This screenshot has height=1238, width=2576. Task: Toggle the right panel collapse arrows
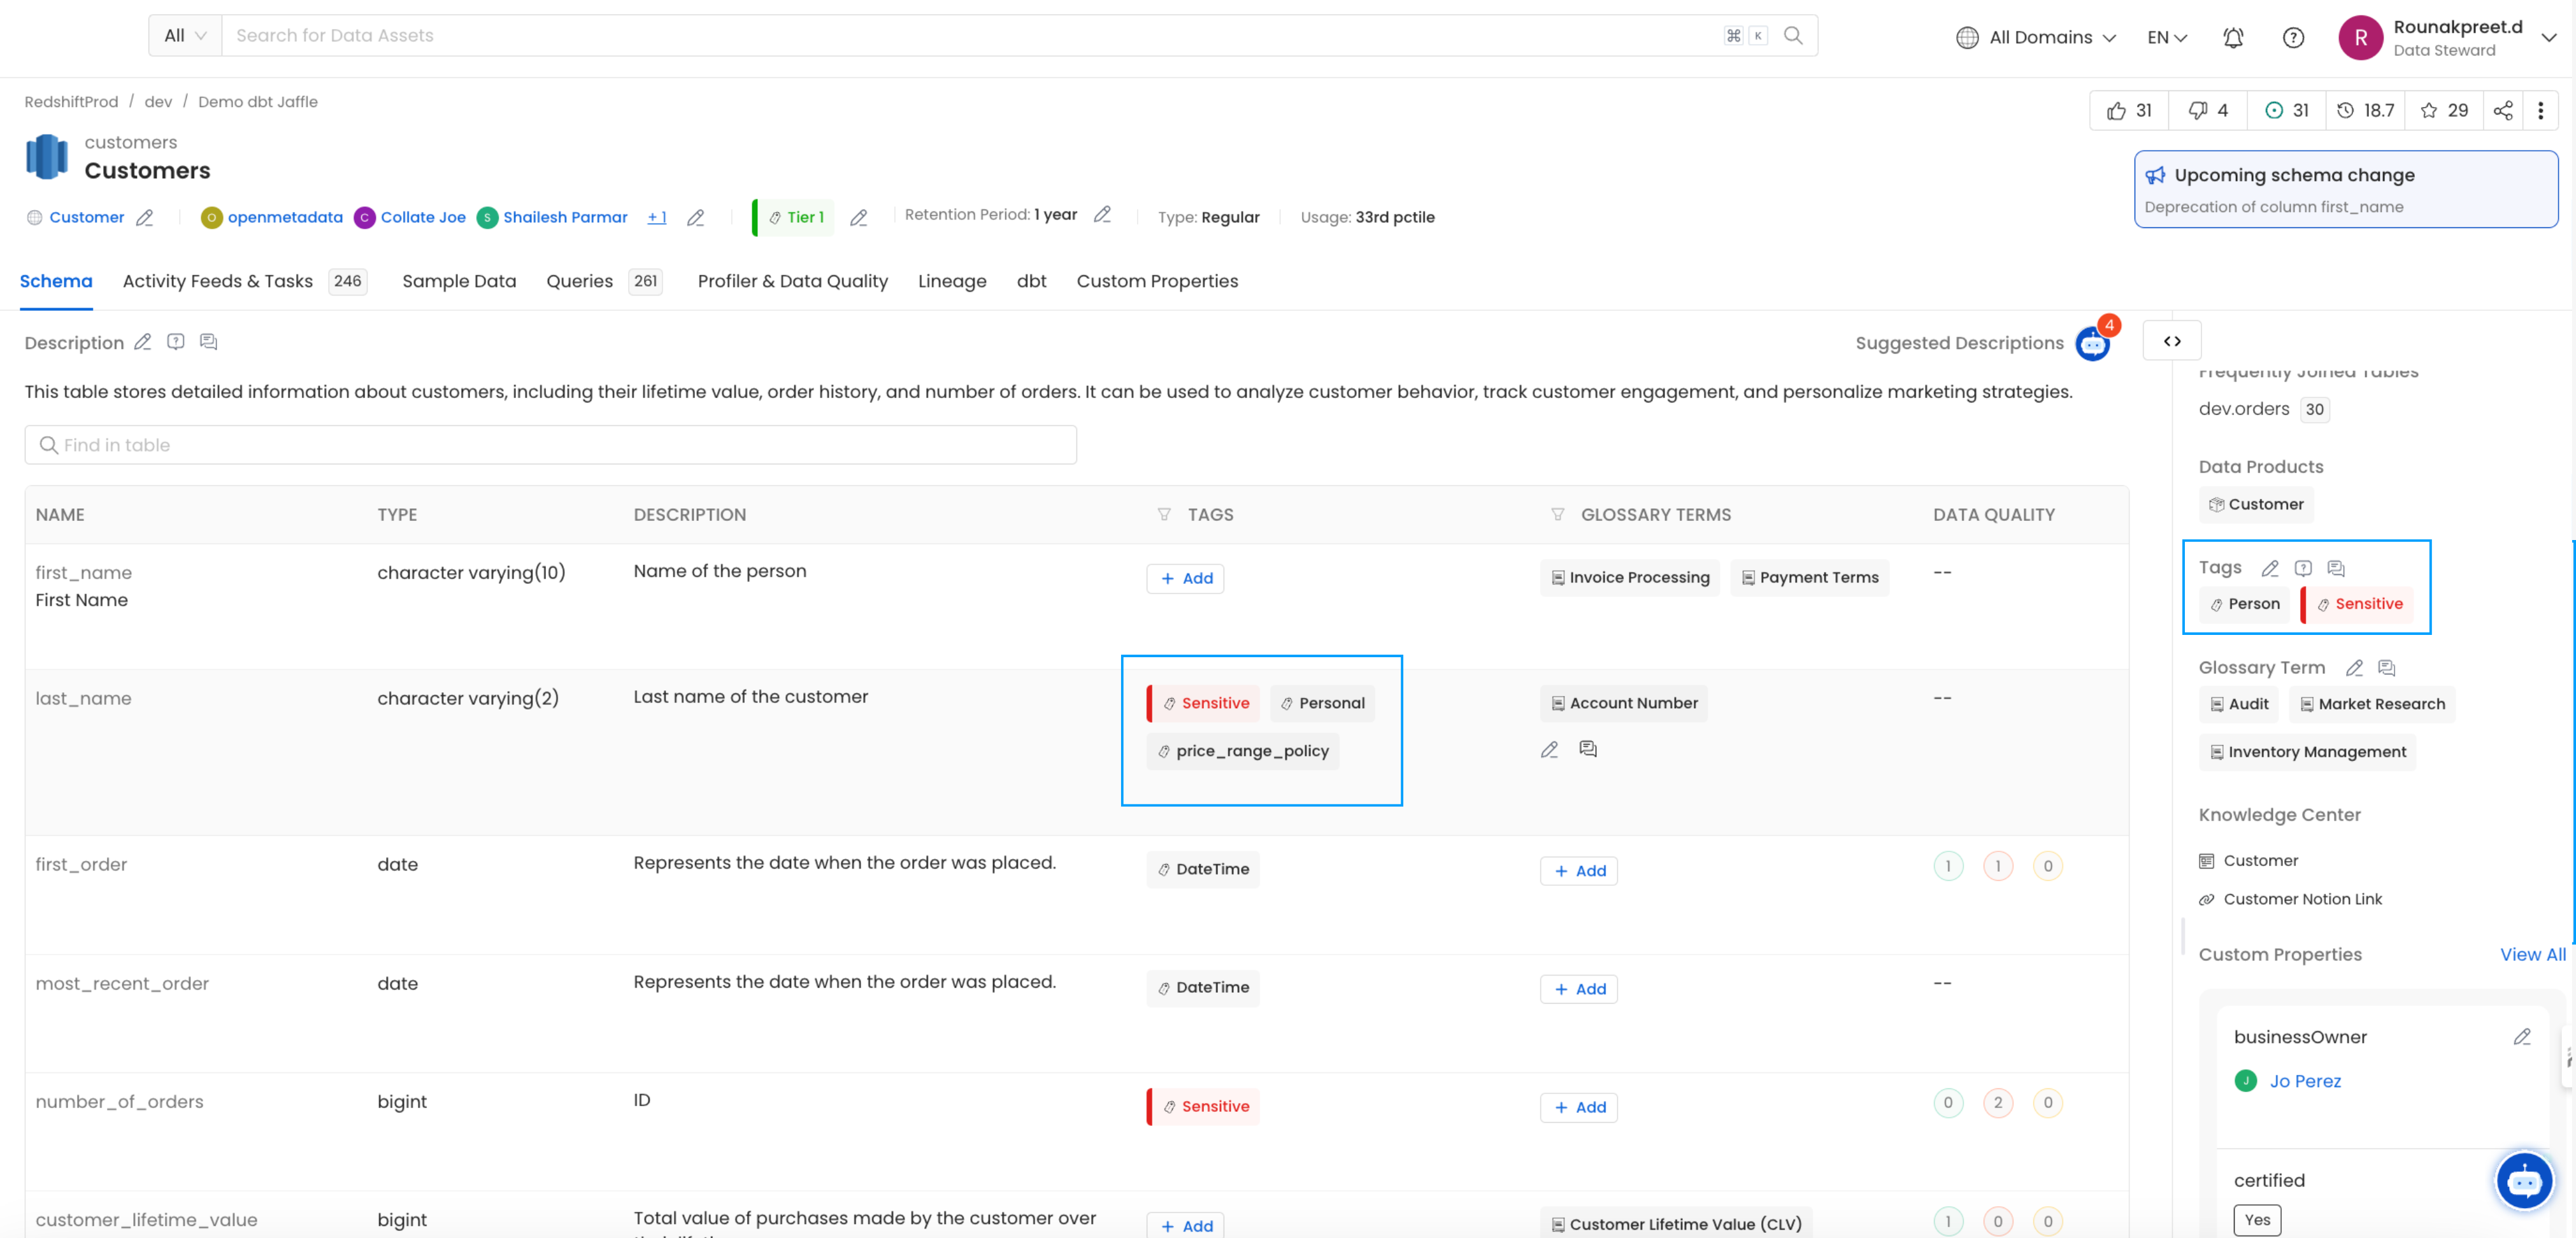(x=2172, y=341)
